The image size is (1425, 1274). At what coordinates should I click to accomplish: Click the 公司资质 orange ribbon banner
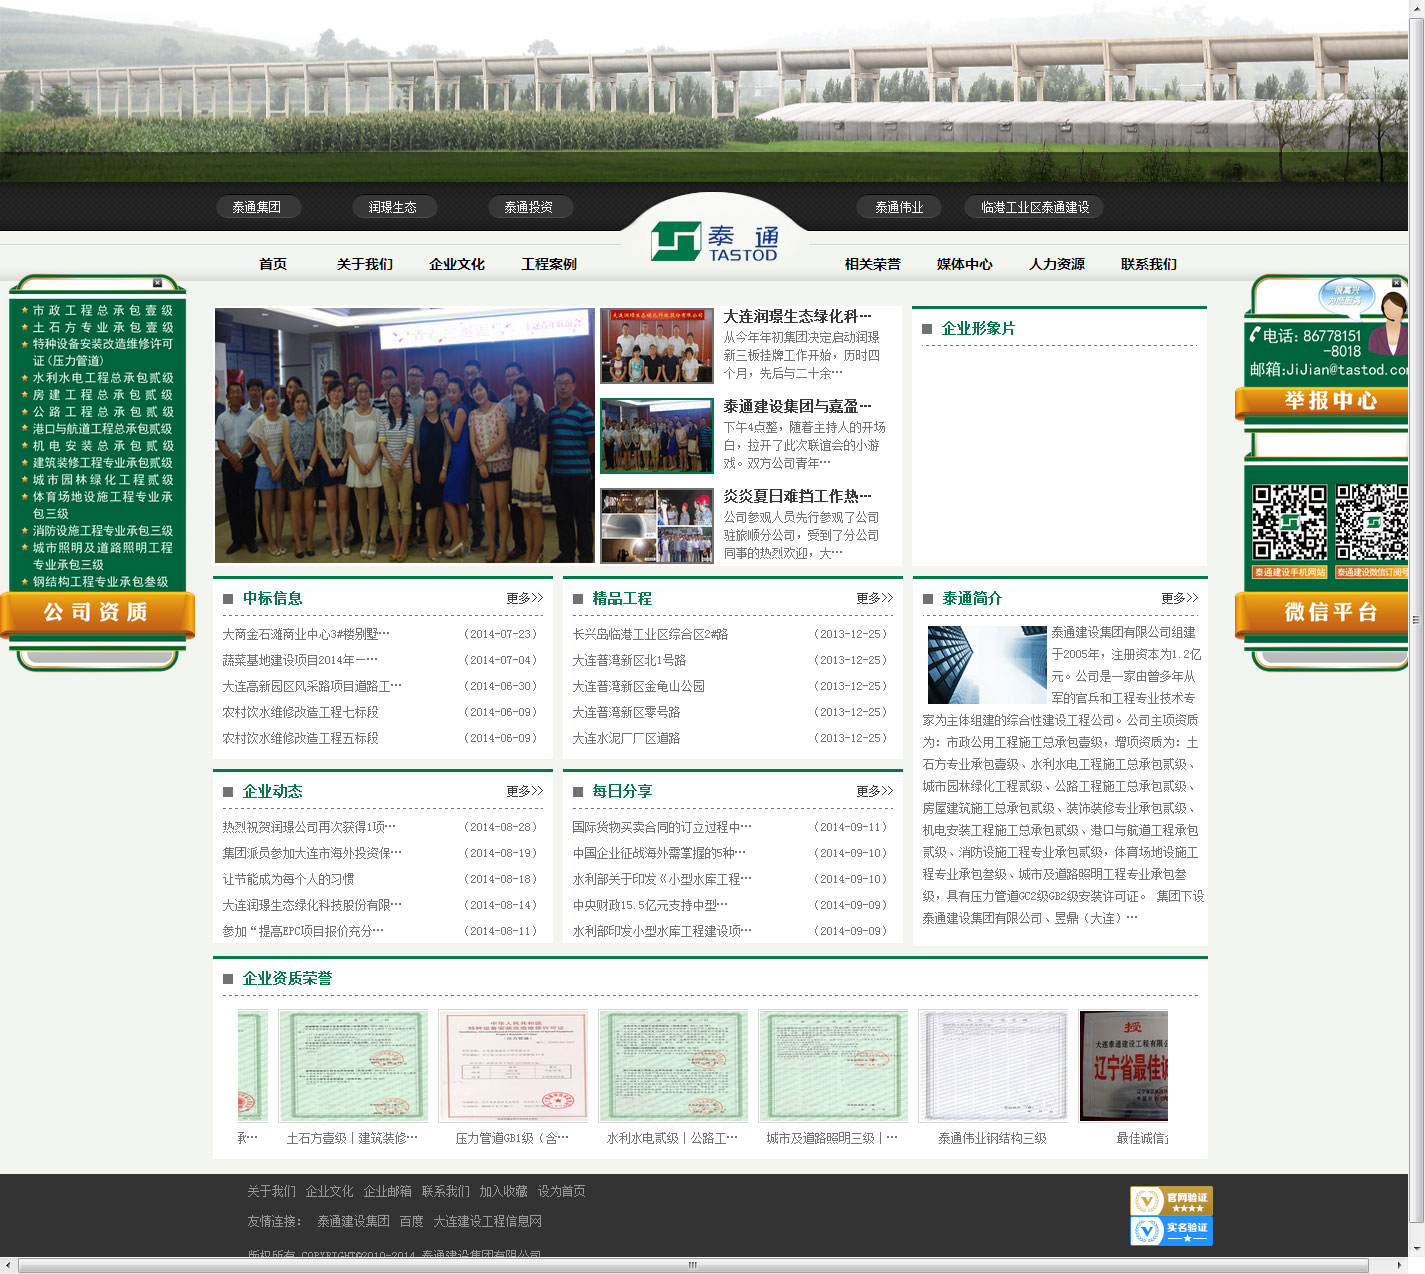coord(96,612)
